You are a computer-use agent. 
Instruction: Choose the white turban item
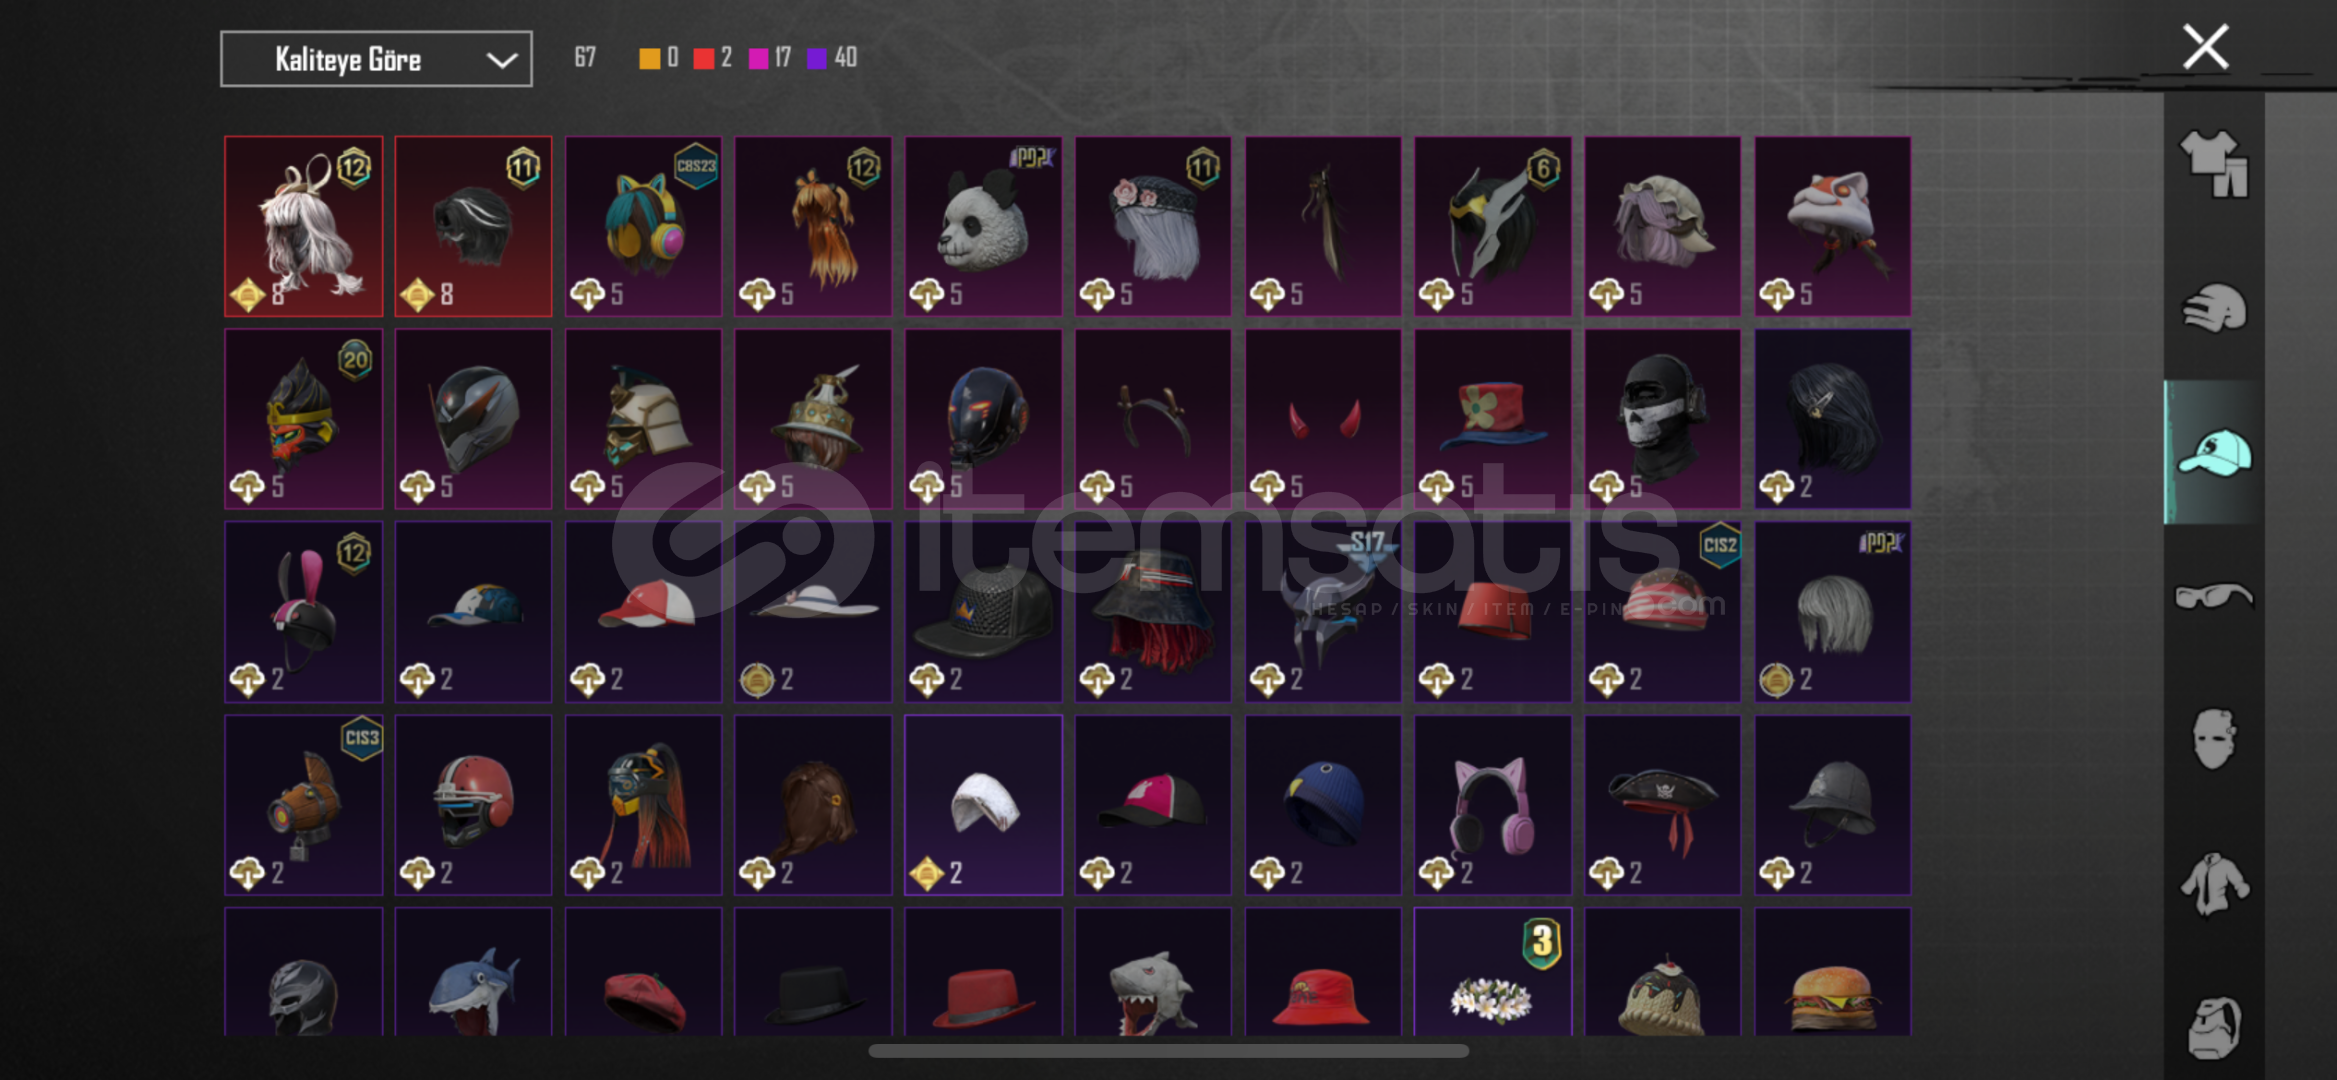[x=983, y=805]
